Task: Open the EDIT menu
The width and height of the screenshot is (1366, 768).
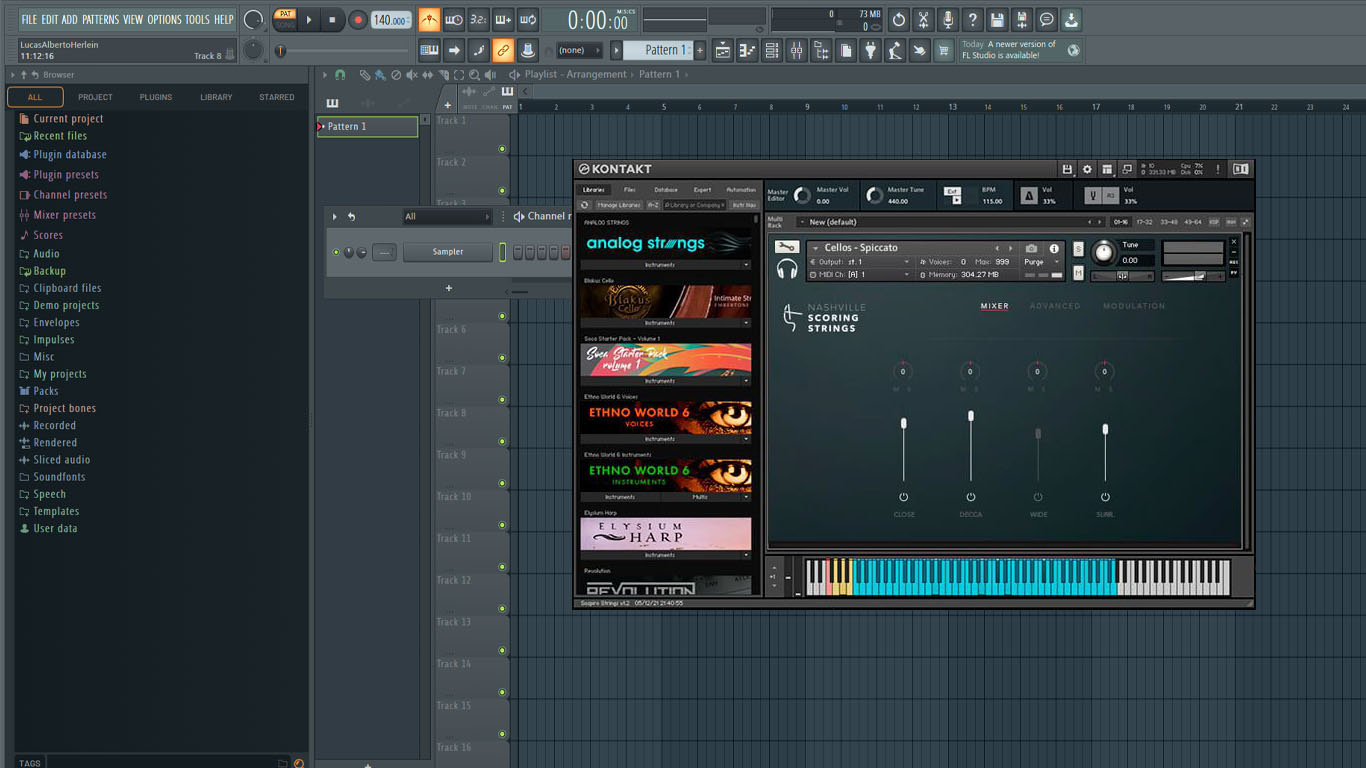Action: click(49, 19)
